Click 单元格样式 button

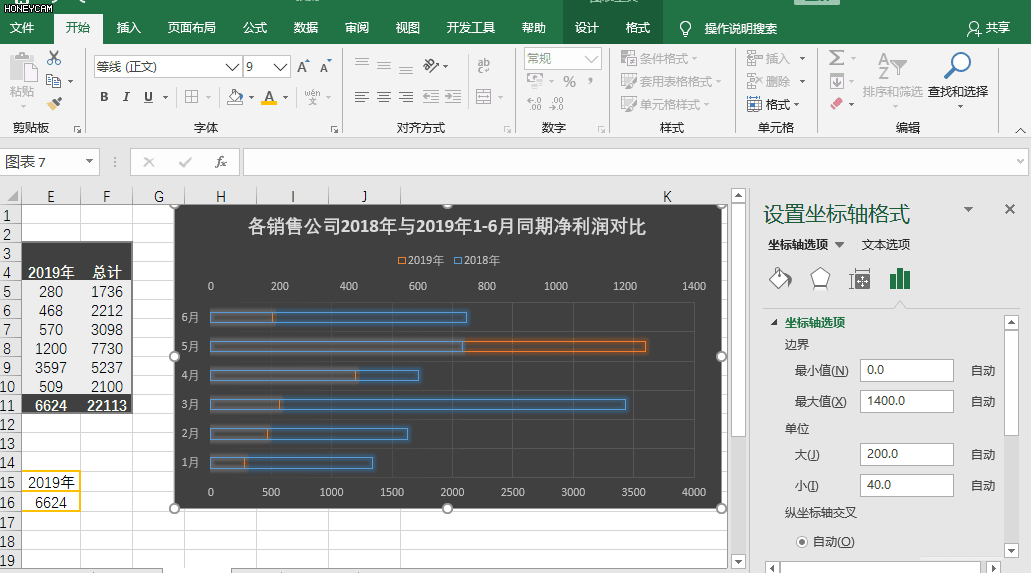665,104
